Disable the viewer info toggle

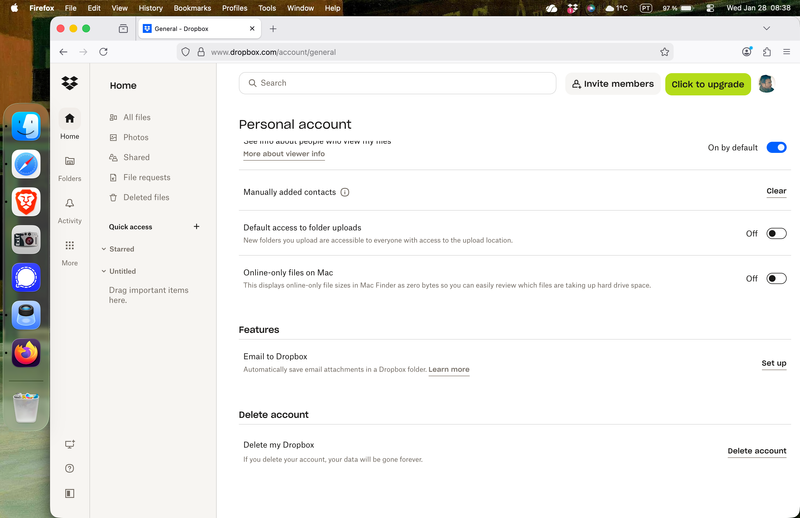pos(776,147)
